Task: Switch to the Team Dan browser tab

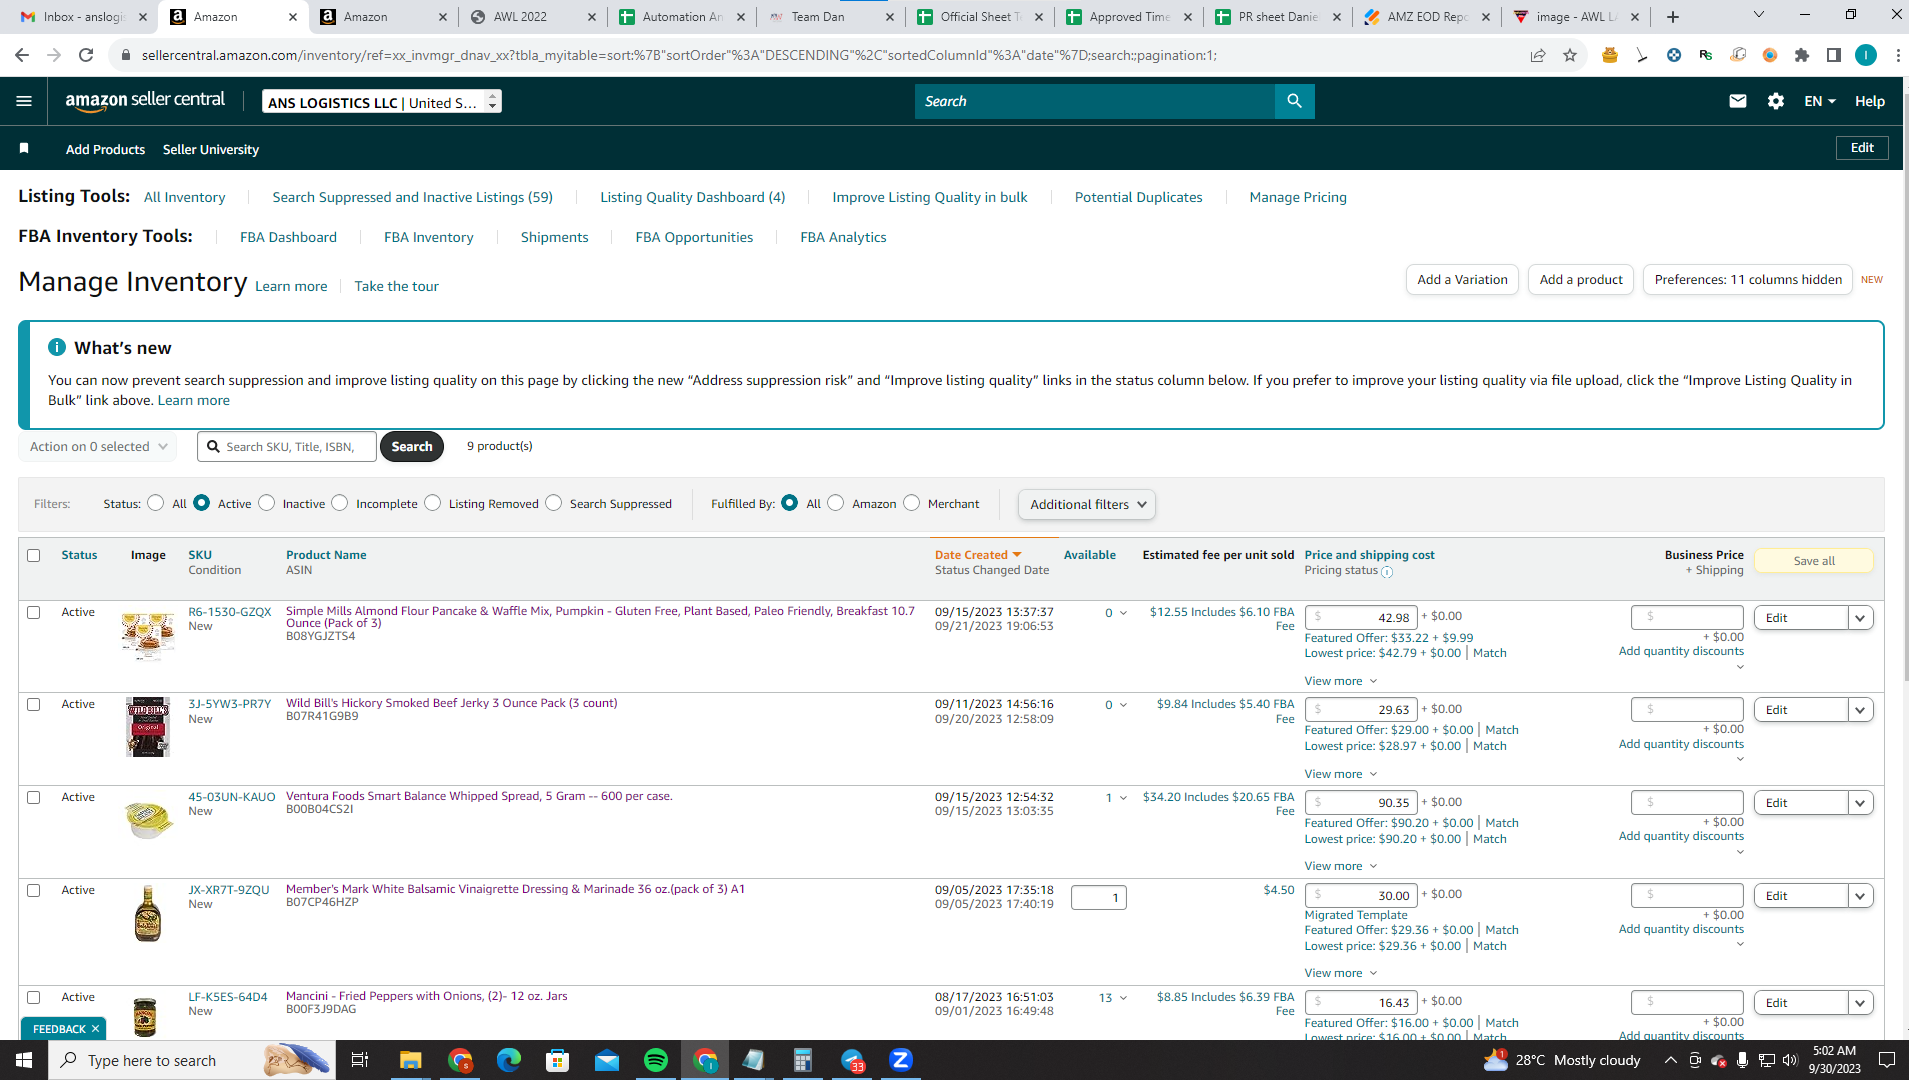Action: (x=832, y=17)
